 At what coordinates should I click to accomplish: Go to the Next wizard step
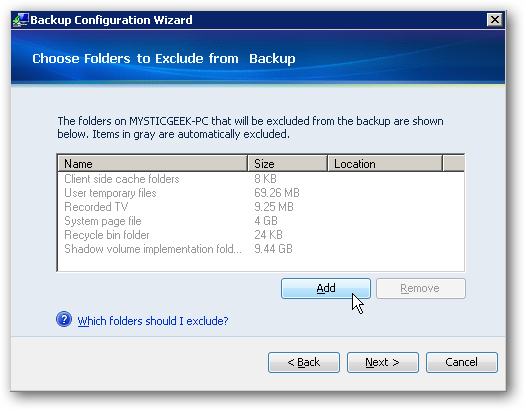click(x=383, y=362)
